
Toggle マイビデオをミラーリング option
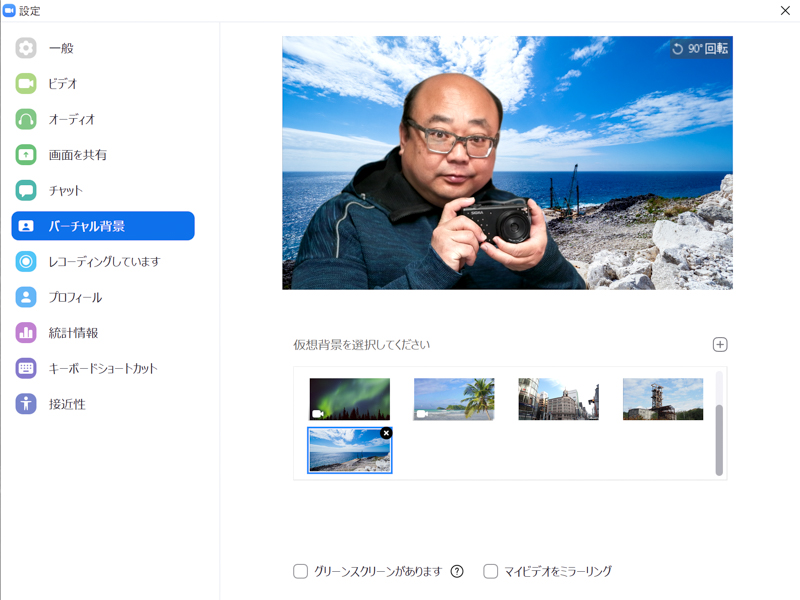[x=490, y=571]
